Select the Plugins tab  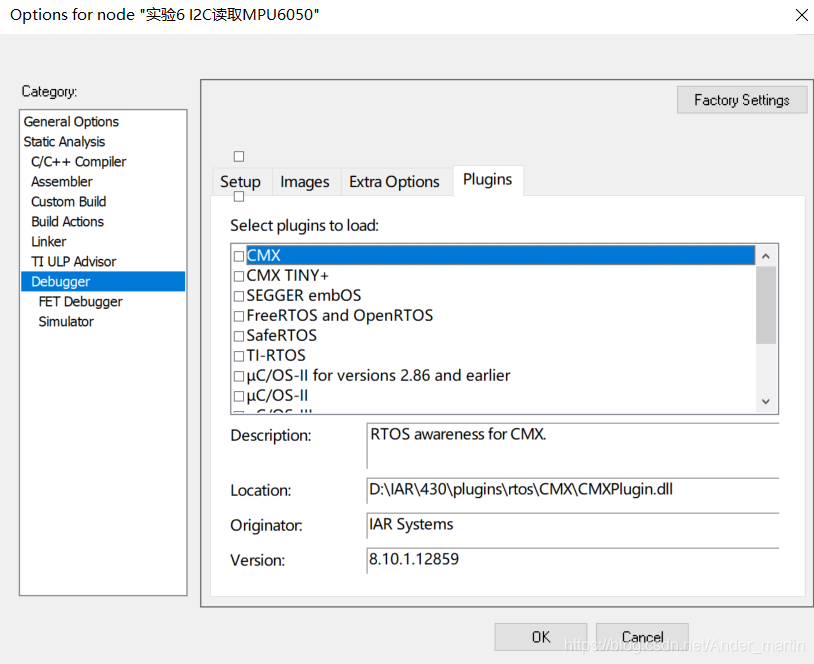(x=487, y=180)
